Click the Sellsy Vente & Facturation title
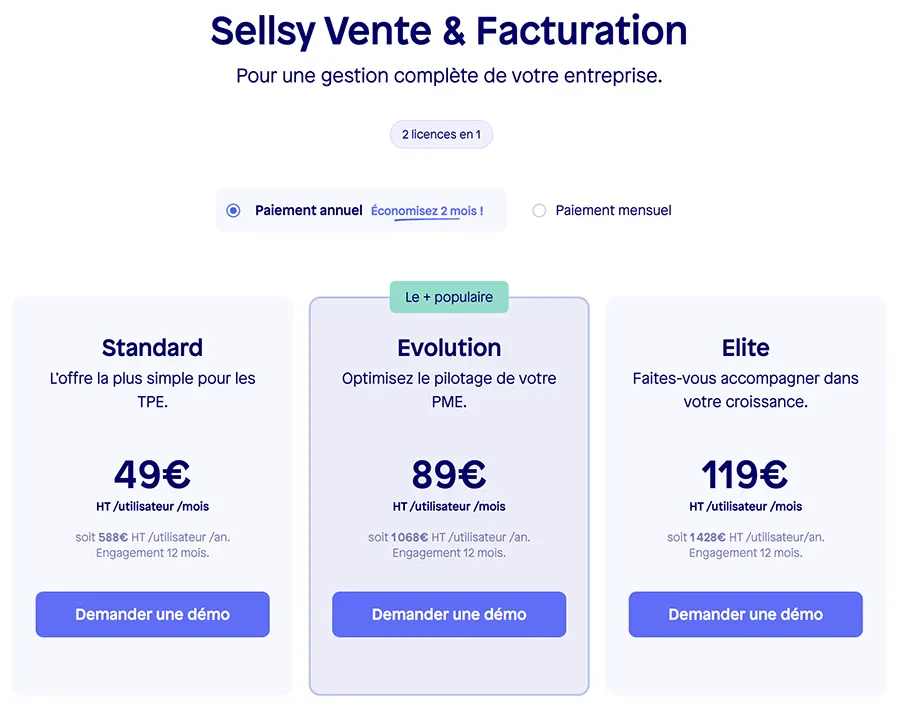This screenshot has height=711, width=900. coord(449,31)
